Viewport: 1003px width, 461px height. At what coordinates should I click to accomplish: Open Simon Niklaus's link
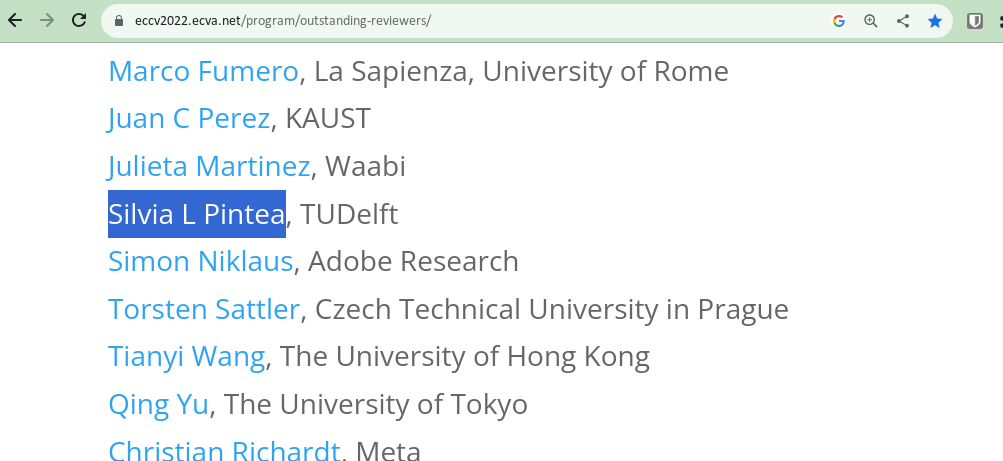(x=201, y=262)
